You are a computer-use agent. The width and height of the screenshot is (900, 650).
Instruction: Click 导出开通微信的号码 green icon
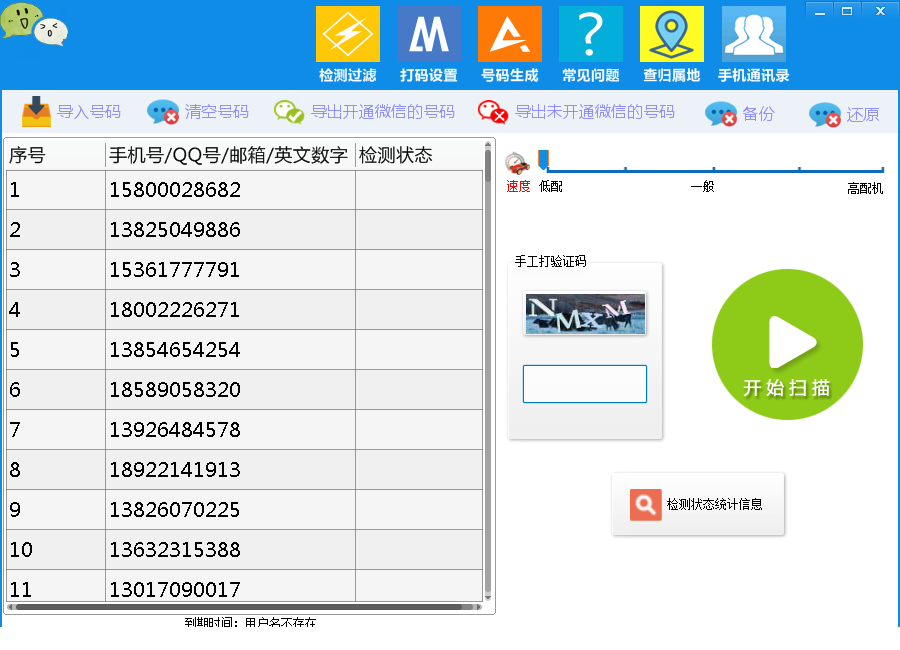point(289,112)
